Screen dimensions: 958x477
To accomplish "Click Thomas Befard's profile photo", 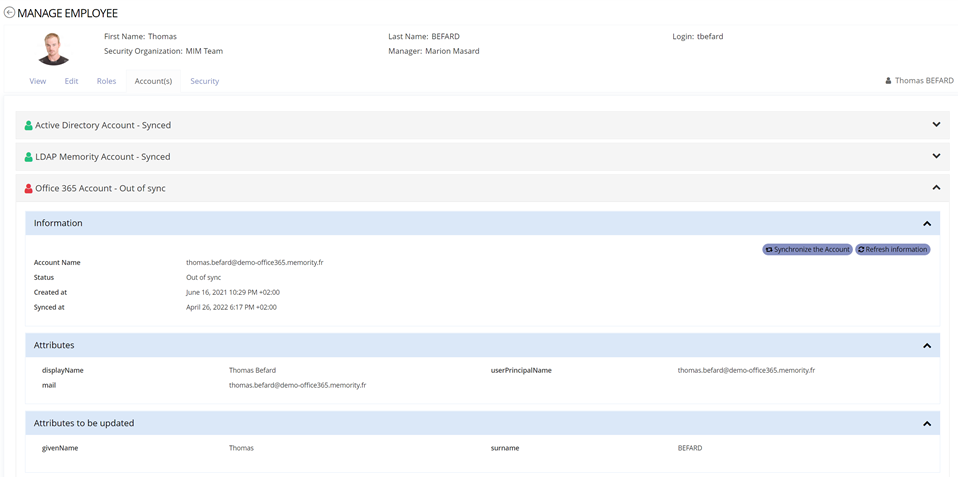I will coord(54,47).
